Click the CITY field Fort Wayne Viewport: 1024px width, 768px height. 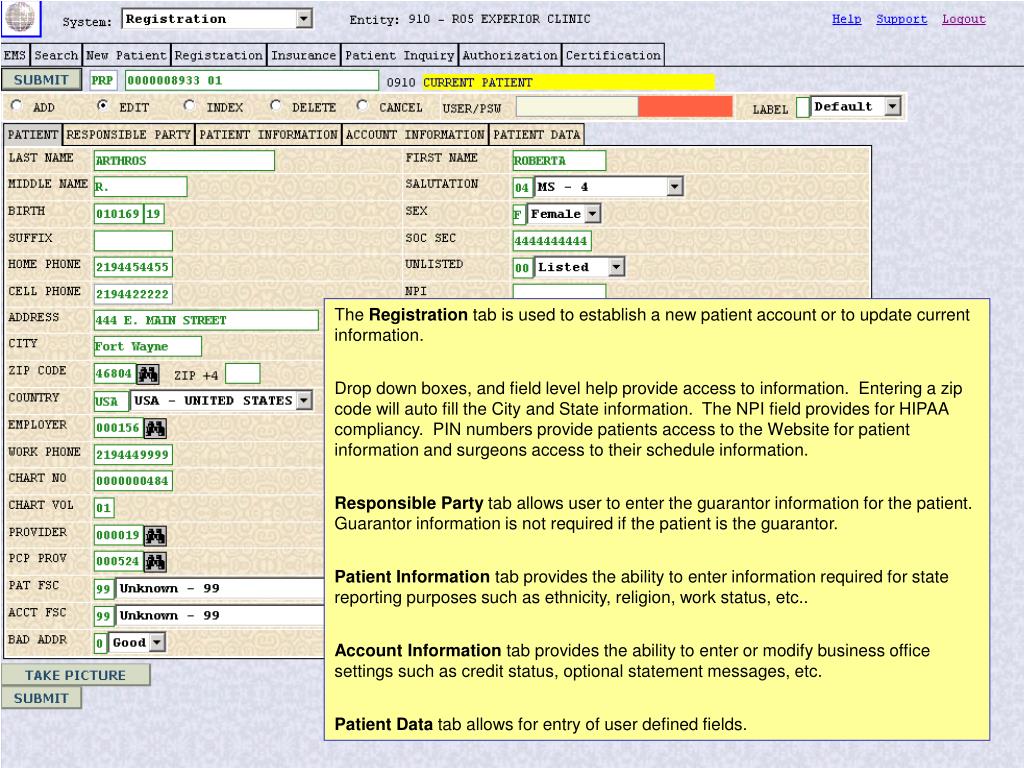(x=148, y=346)
